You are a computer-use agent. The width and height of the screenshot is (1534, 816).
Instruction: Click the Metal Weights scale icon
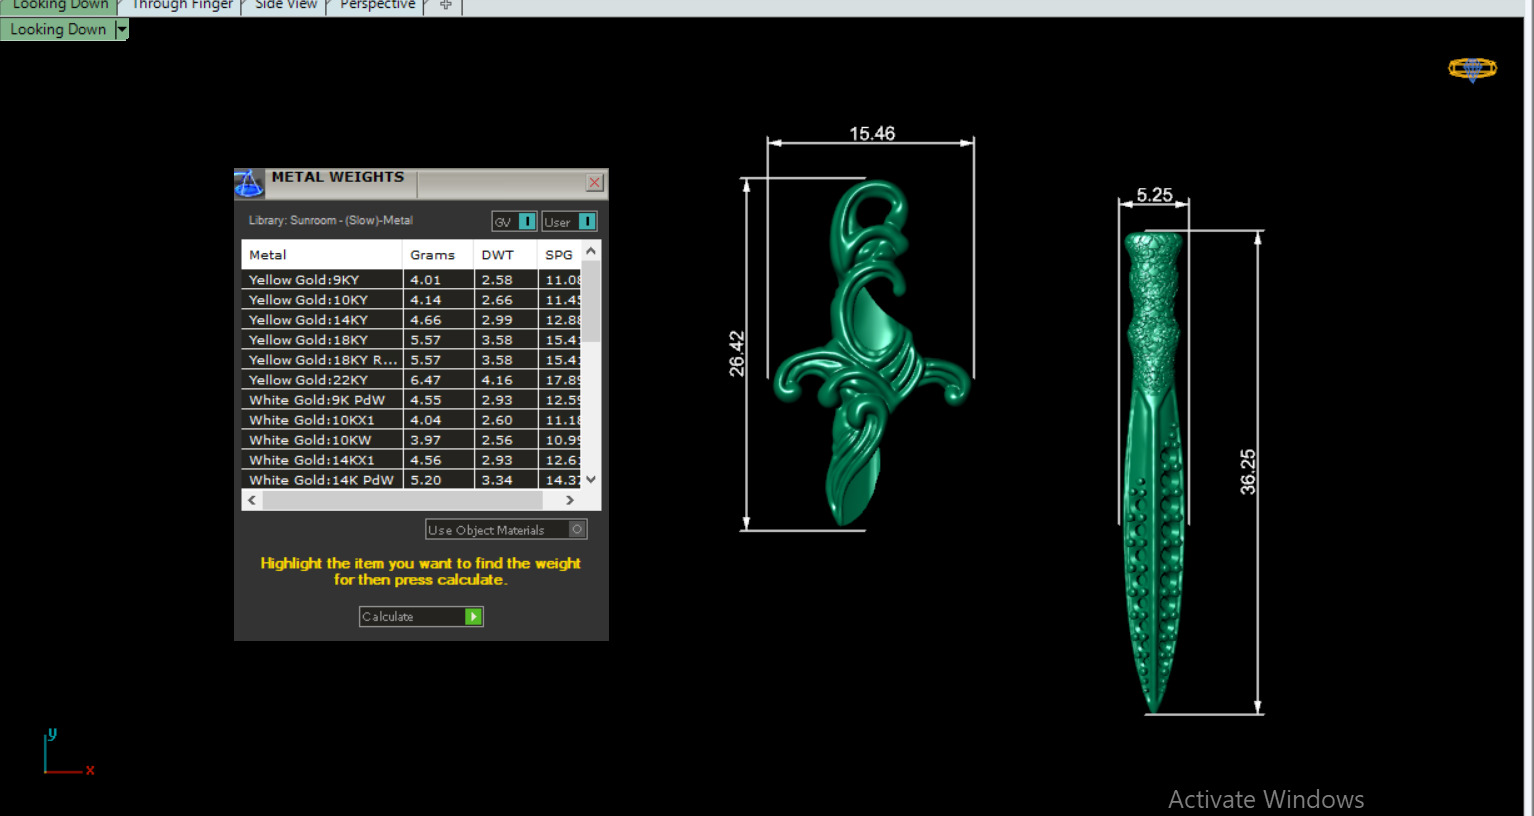(249, 184)
